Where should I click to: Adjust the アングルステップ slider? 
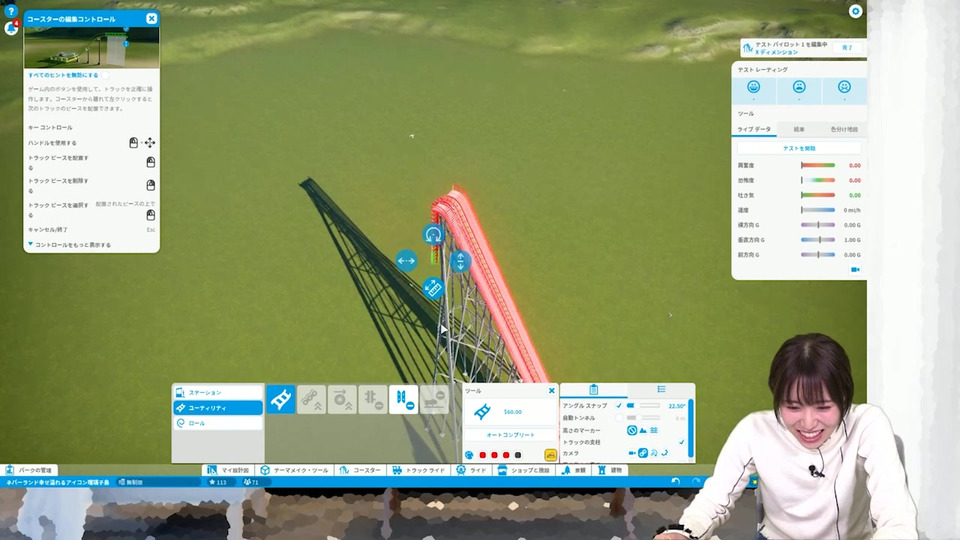pyautogui.click(x=643, y=405)
